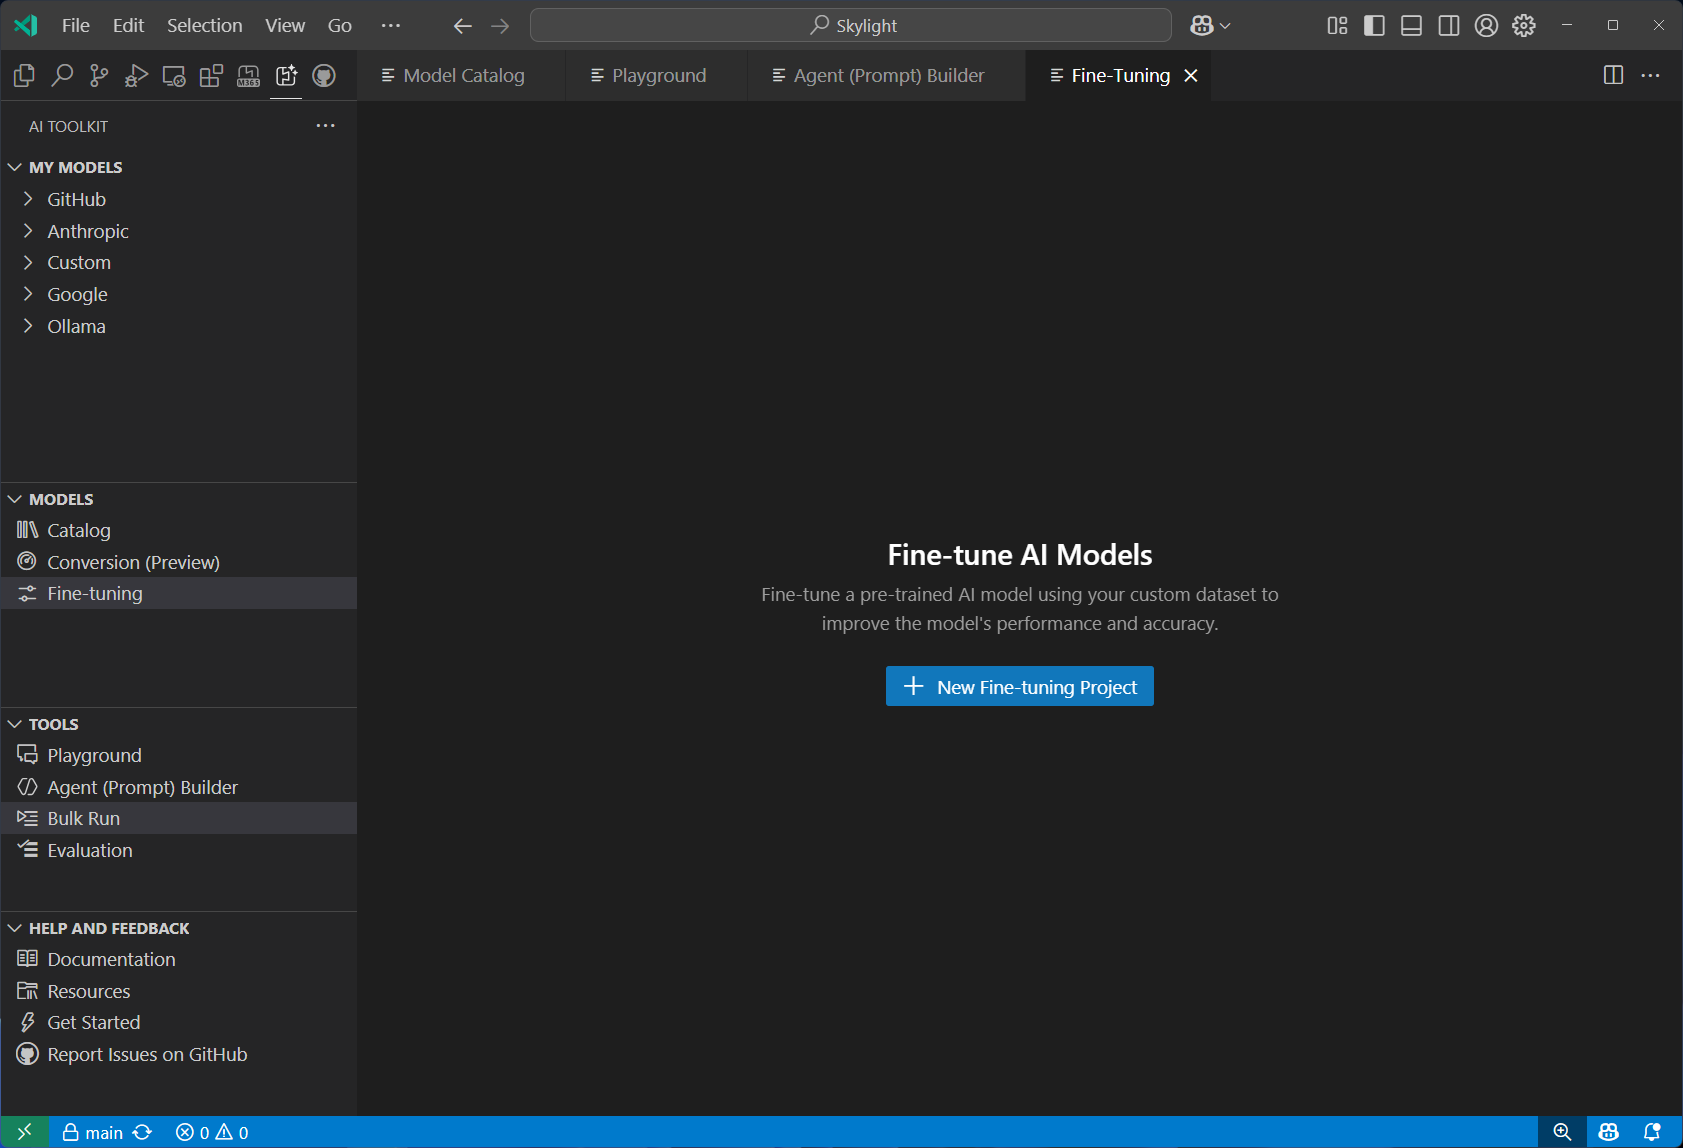Click the main branch in the status bar
This screenshot has width=1683, height=1148.
(93, 1132)
